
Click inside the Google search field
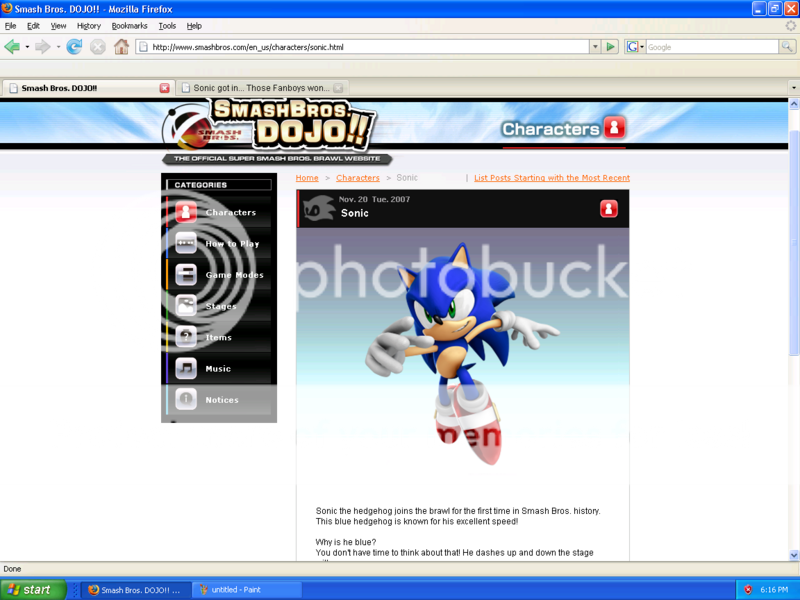click(710, 47)
